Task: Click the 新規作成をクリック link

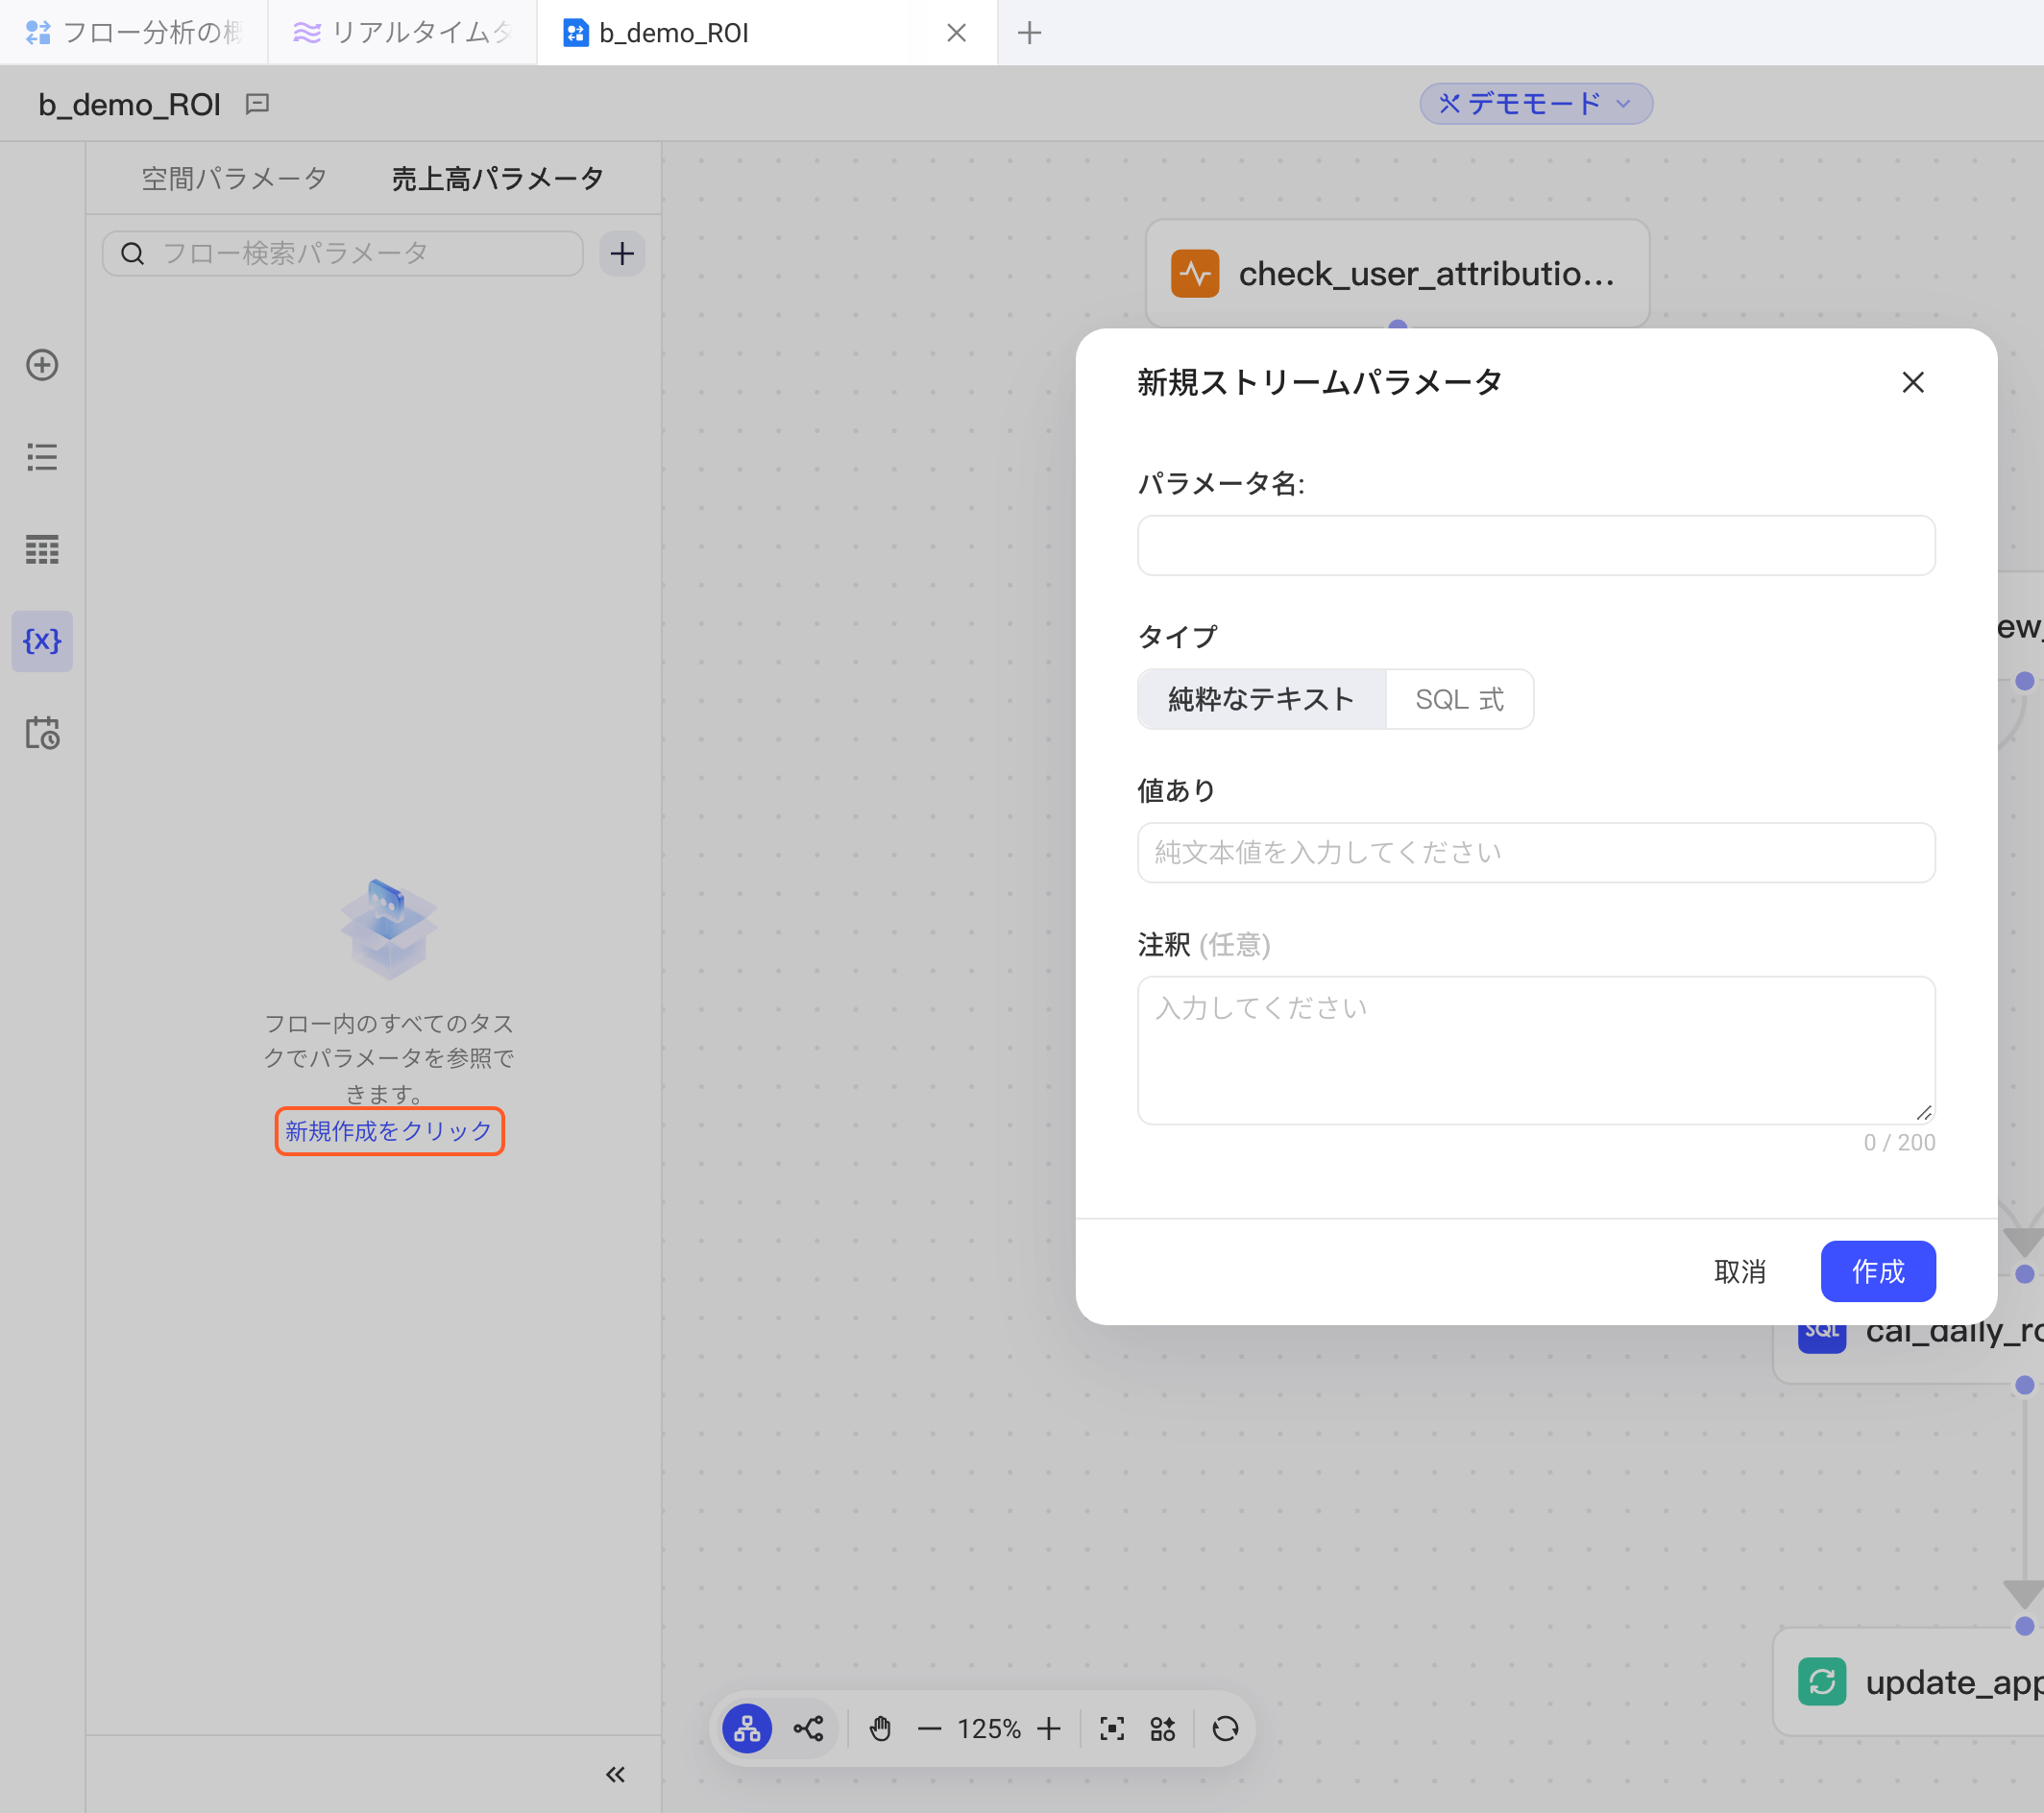Action: tap(389, 1131)
